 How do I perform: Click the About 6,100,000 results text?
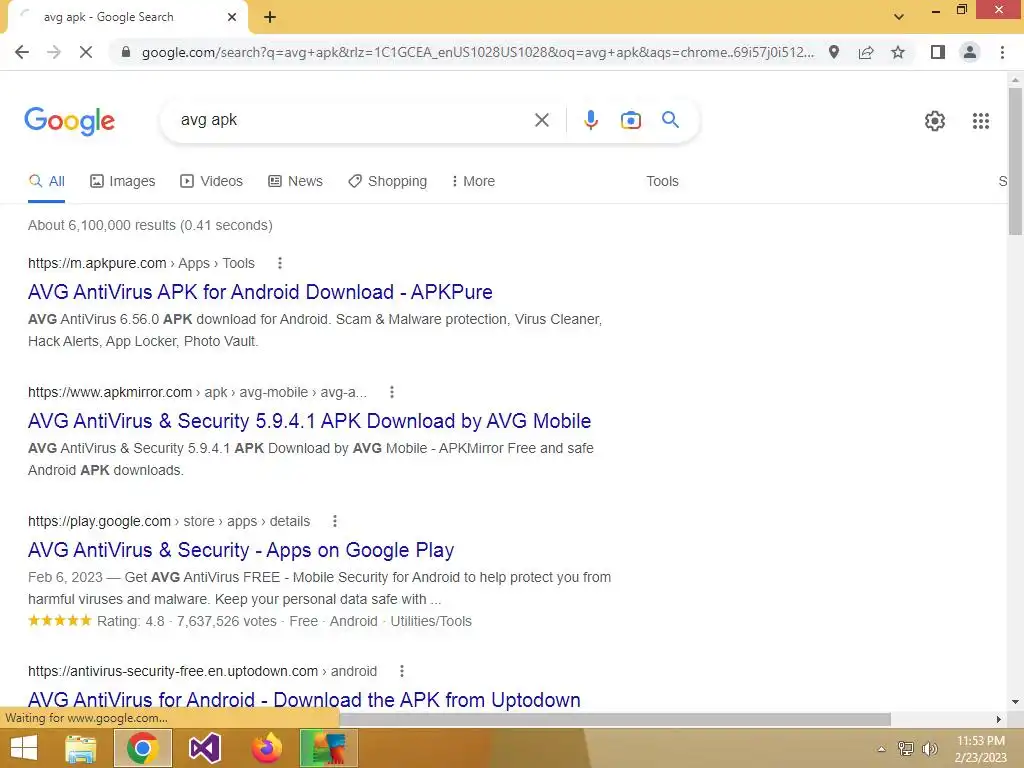[150, 225]
